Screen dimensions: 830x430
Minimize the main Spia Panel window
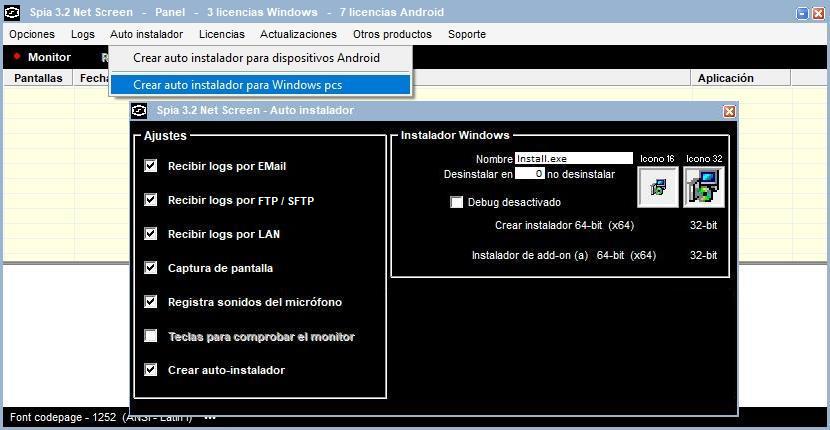[803, 13]
